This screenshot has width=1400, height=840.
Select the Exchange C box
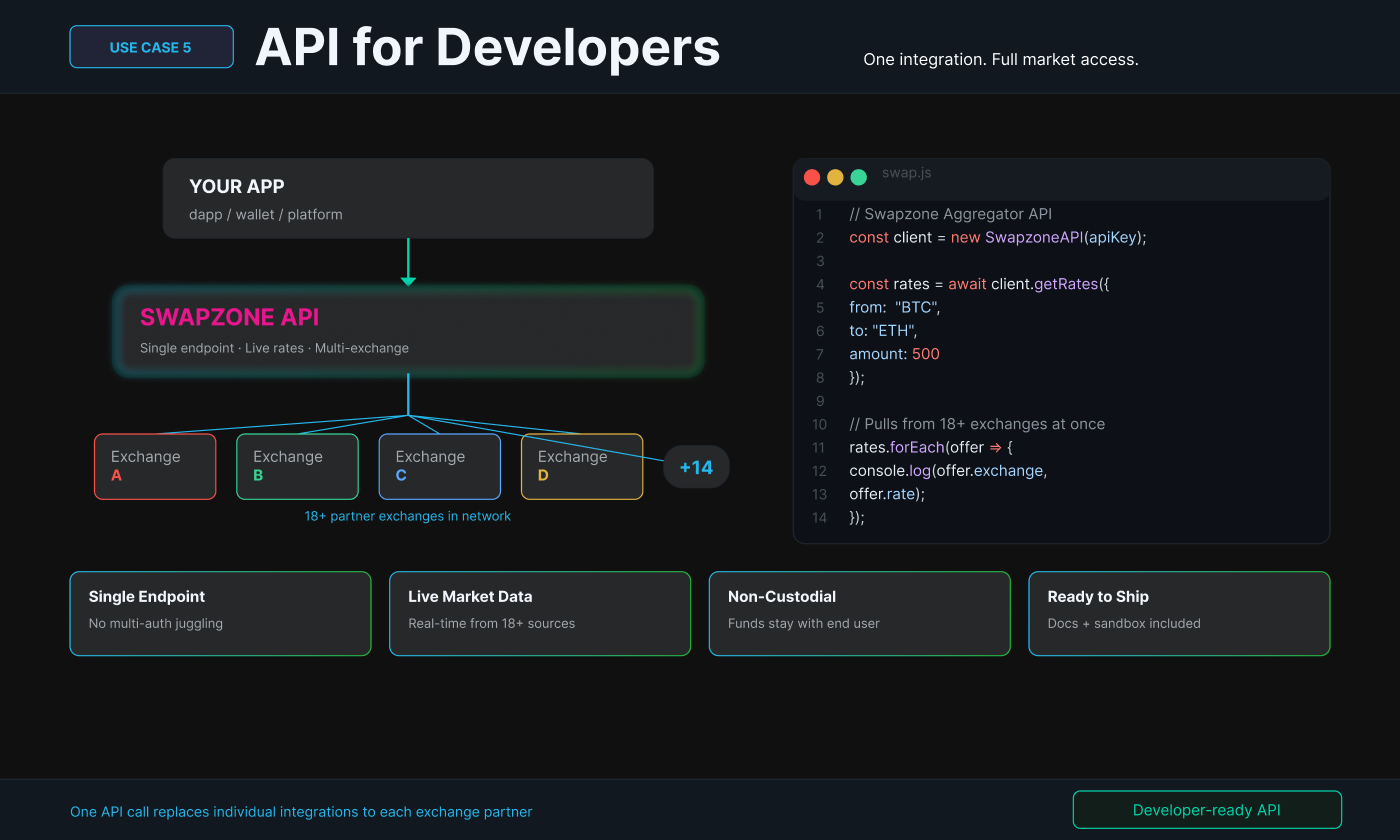[439, 466]
